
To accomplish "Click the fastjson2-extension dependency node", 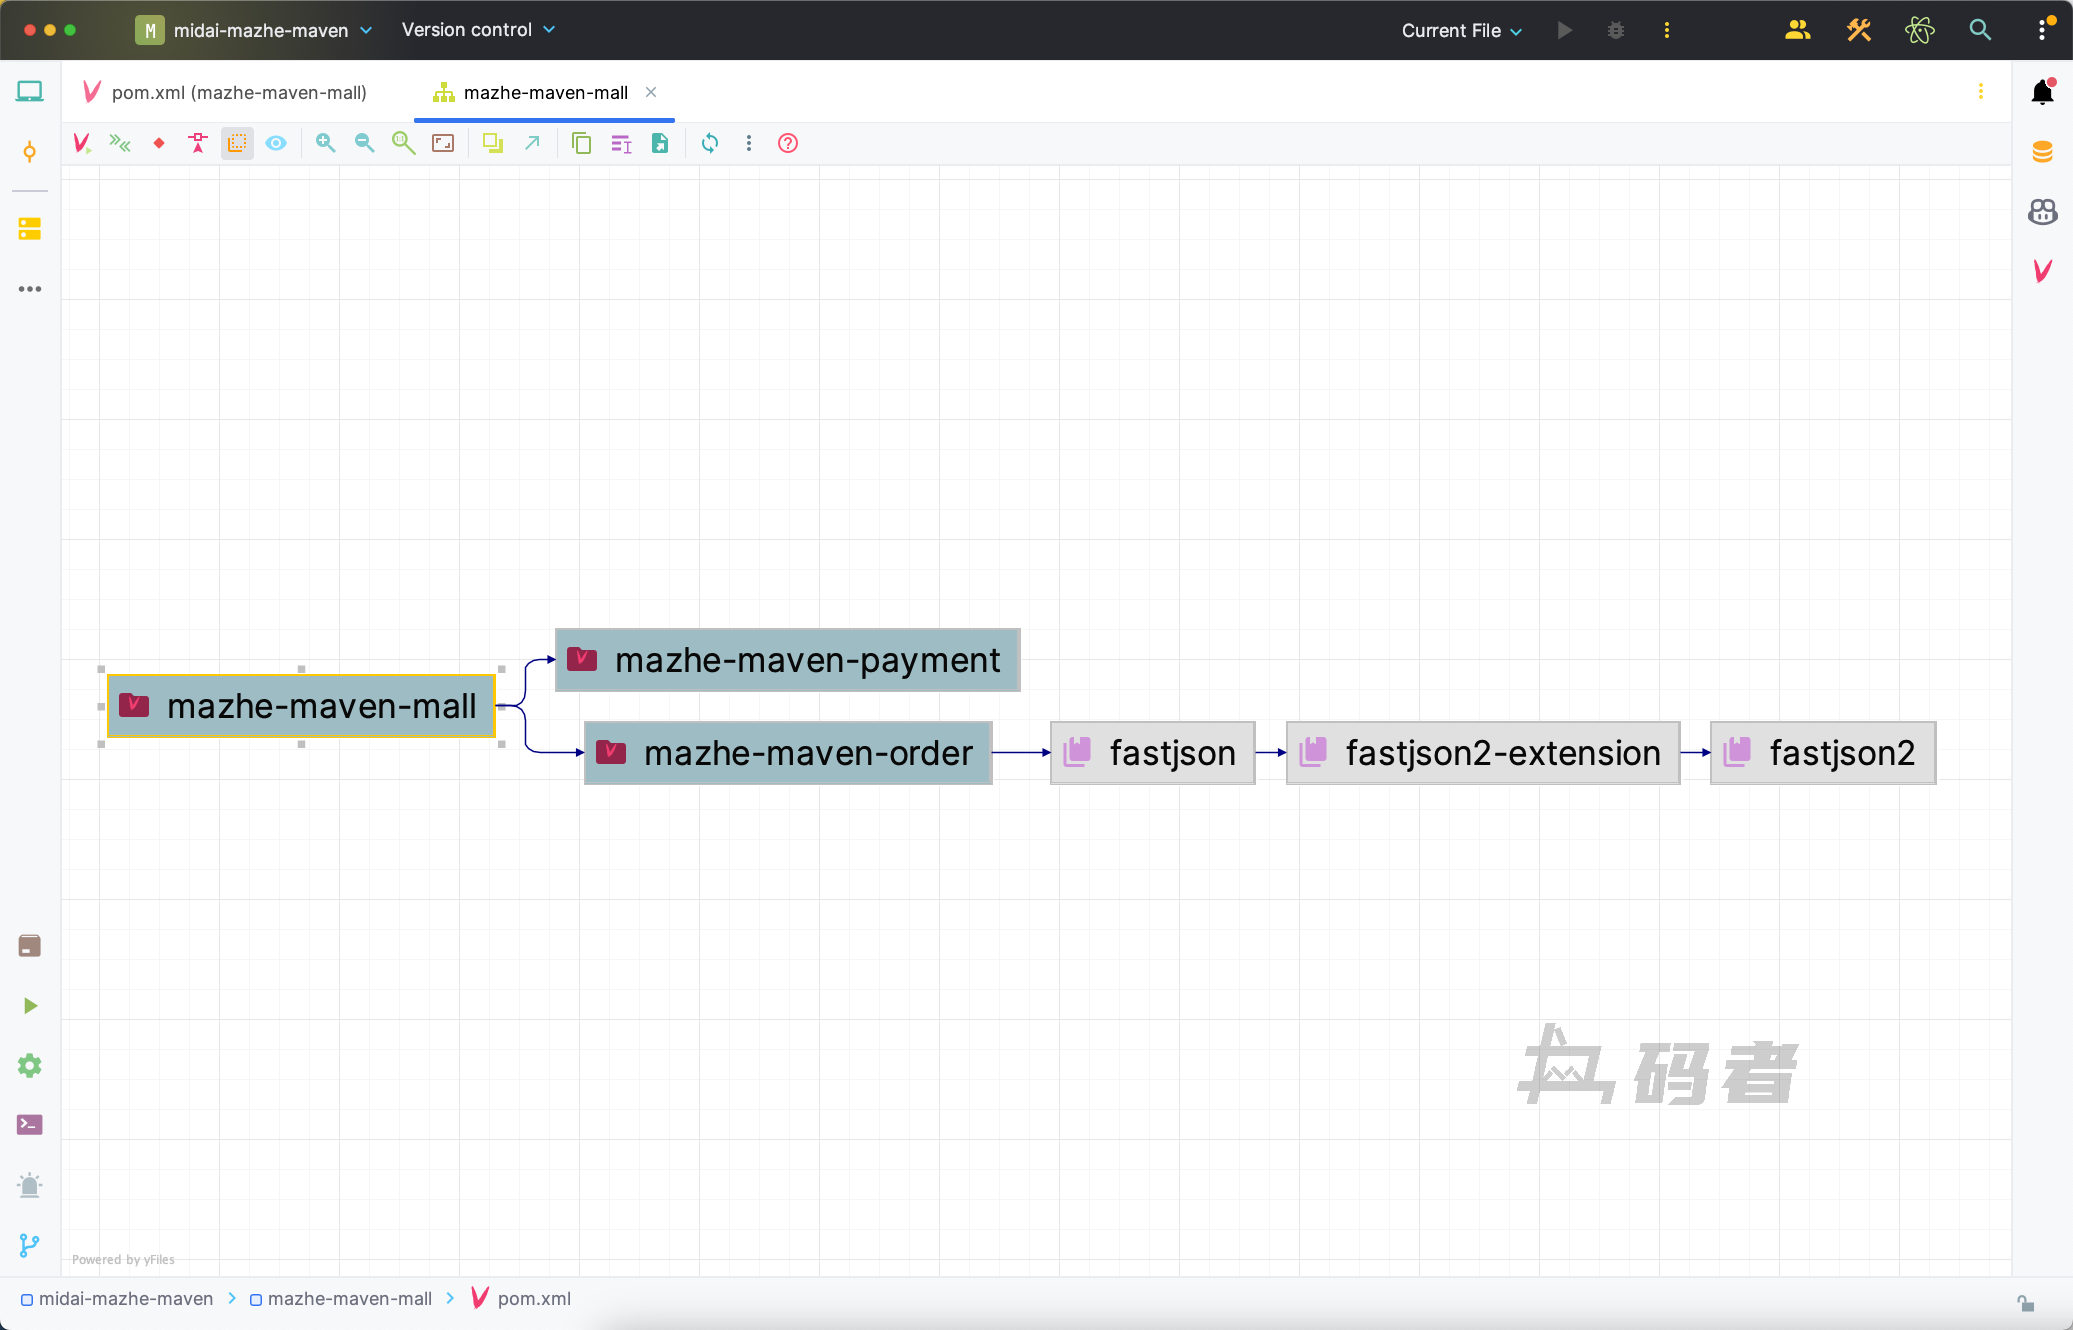I will tap(1482, 753).
